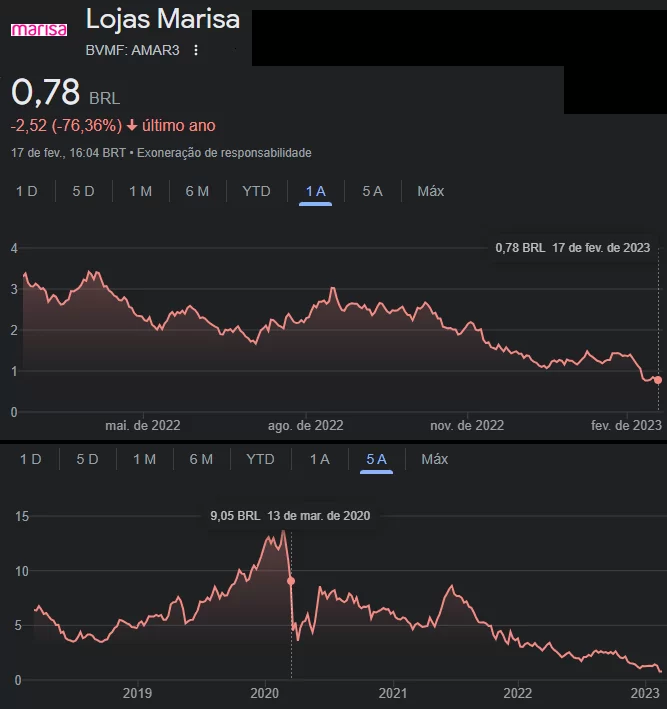Click the 2022 axis label in lower chart
This screenshot has width=667, height=709.
coord(518,693)
